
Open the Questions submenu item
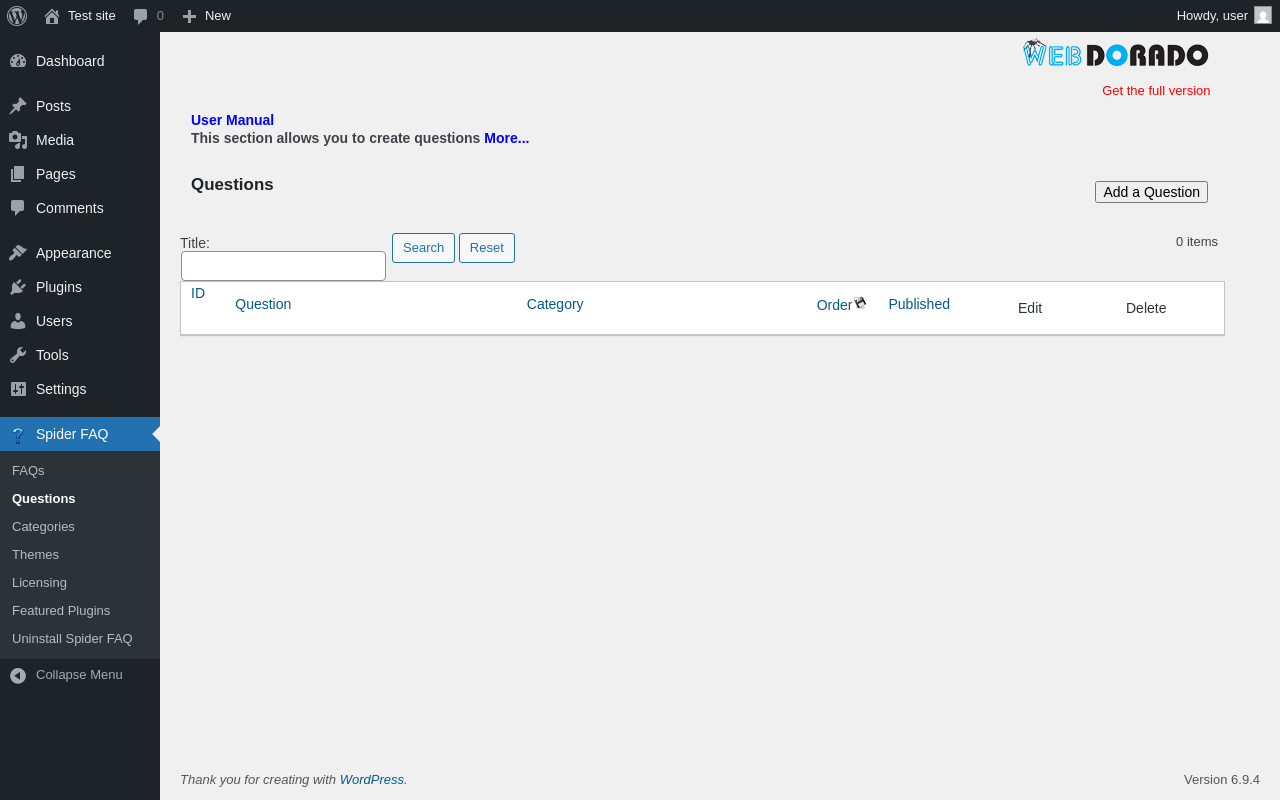pyautogui.click(x=43, y=498)
